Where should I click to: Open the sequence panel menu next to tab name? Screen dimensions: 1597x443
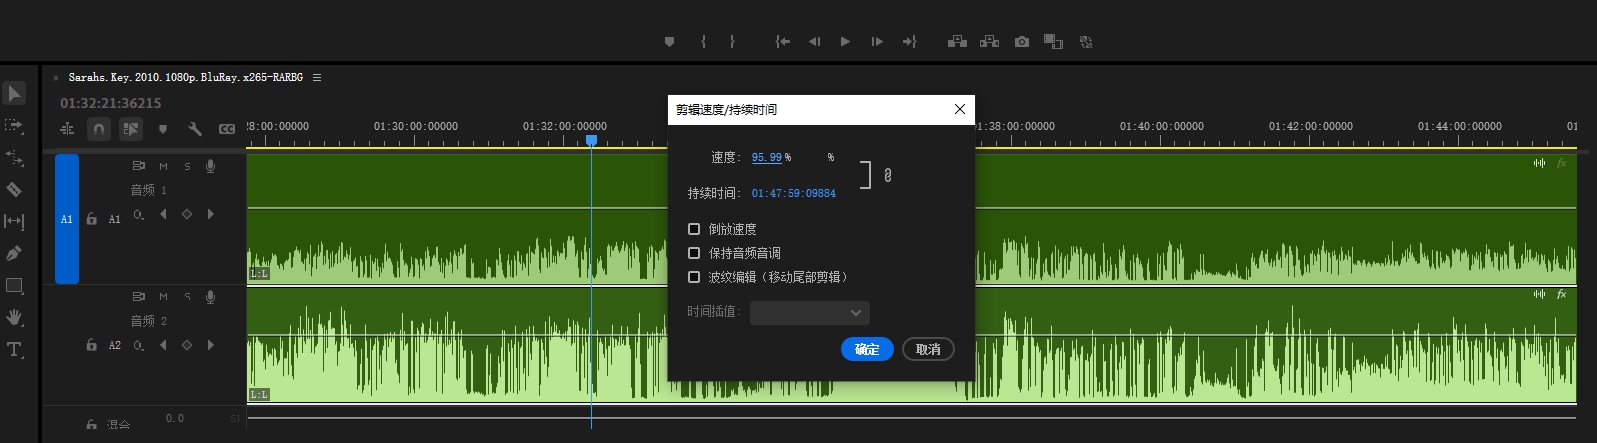tap(317, 77)
